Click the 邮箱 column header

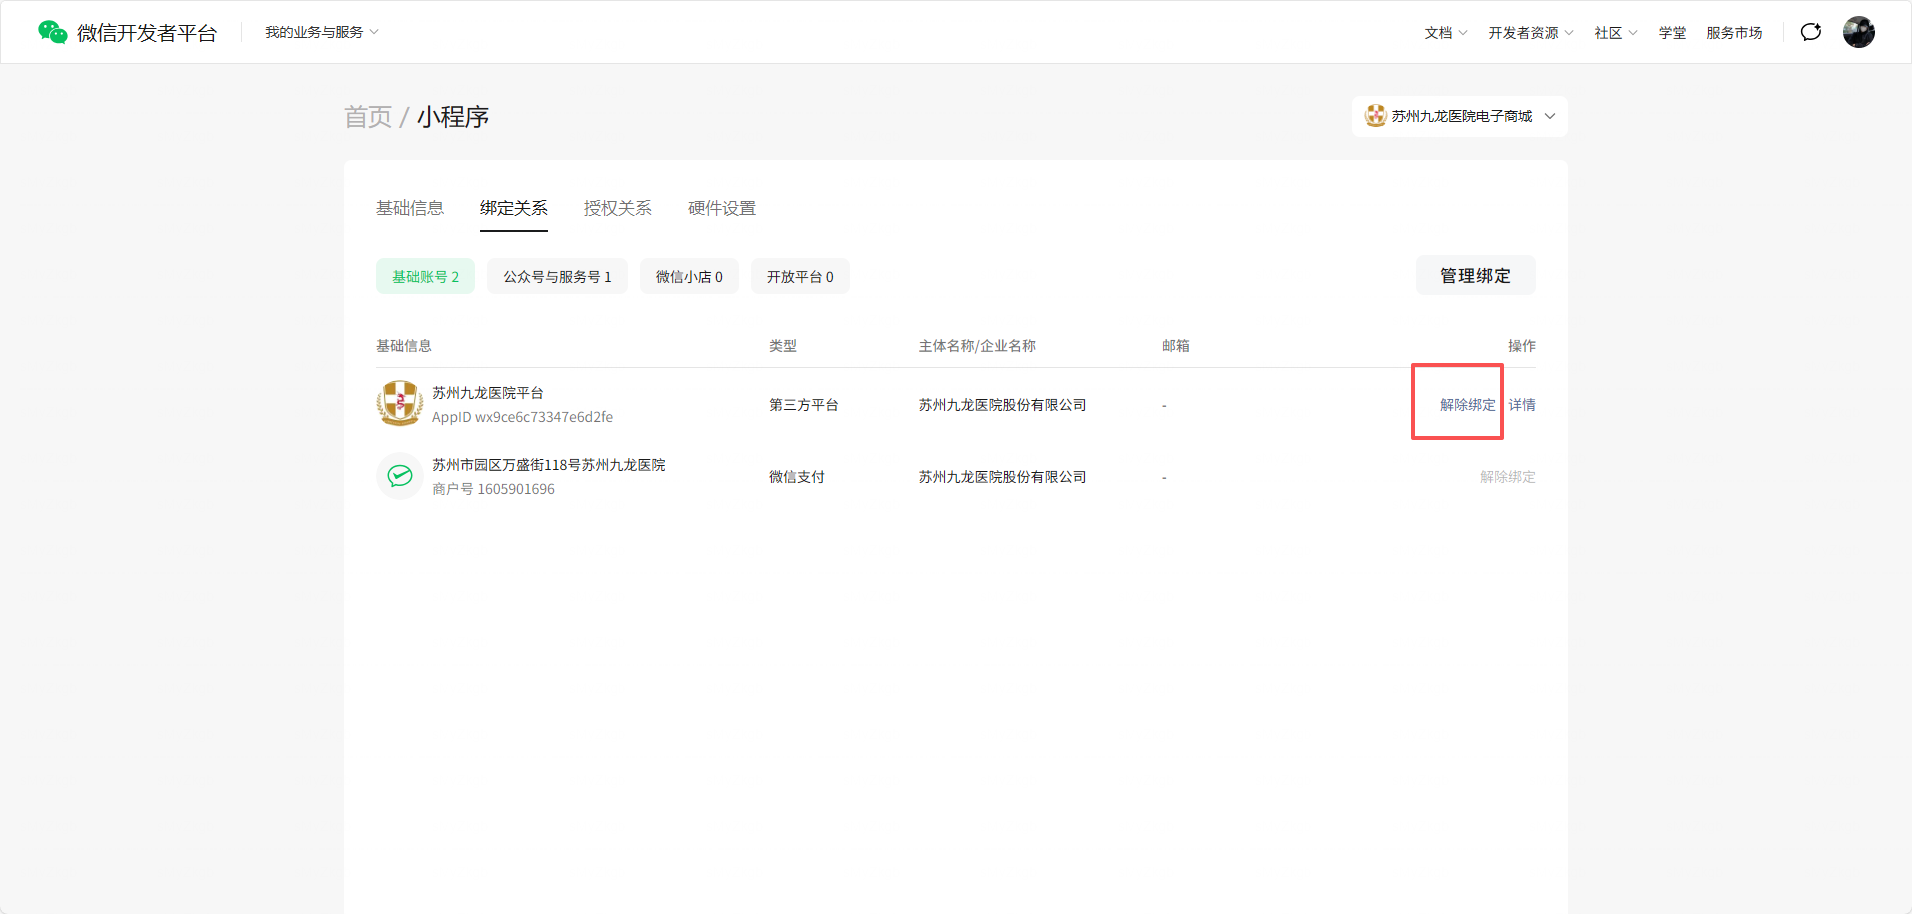[x=1176, y=346]
